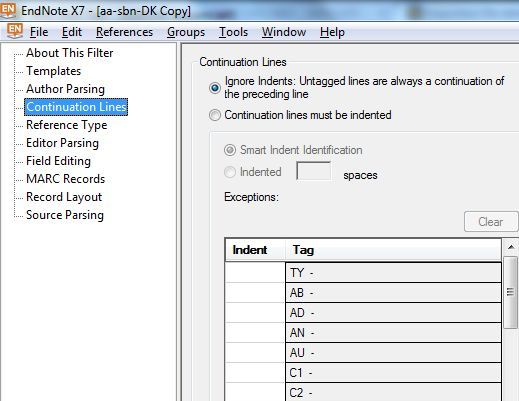This screenshot has width=519, height=401.
Task: Click the indent spaces input field
Action: click(x=314, y=171)
